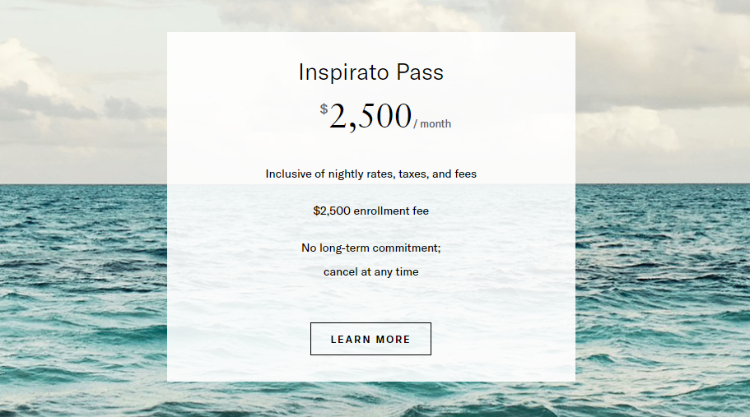Image resolution: width=750 pixels, height=417 pixels.
Task: Click "Inclusive of nightly rates, taxes, and fees"
Action: pos(370,173)
